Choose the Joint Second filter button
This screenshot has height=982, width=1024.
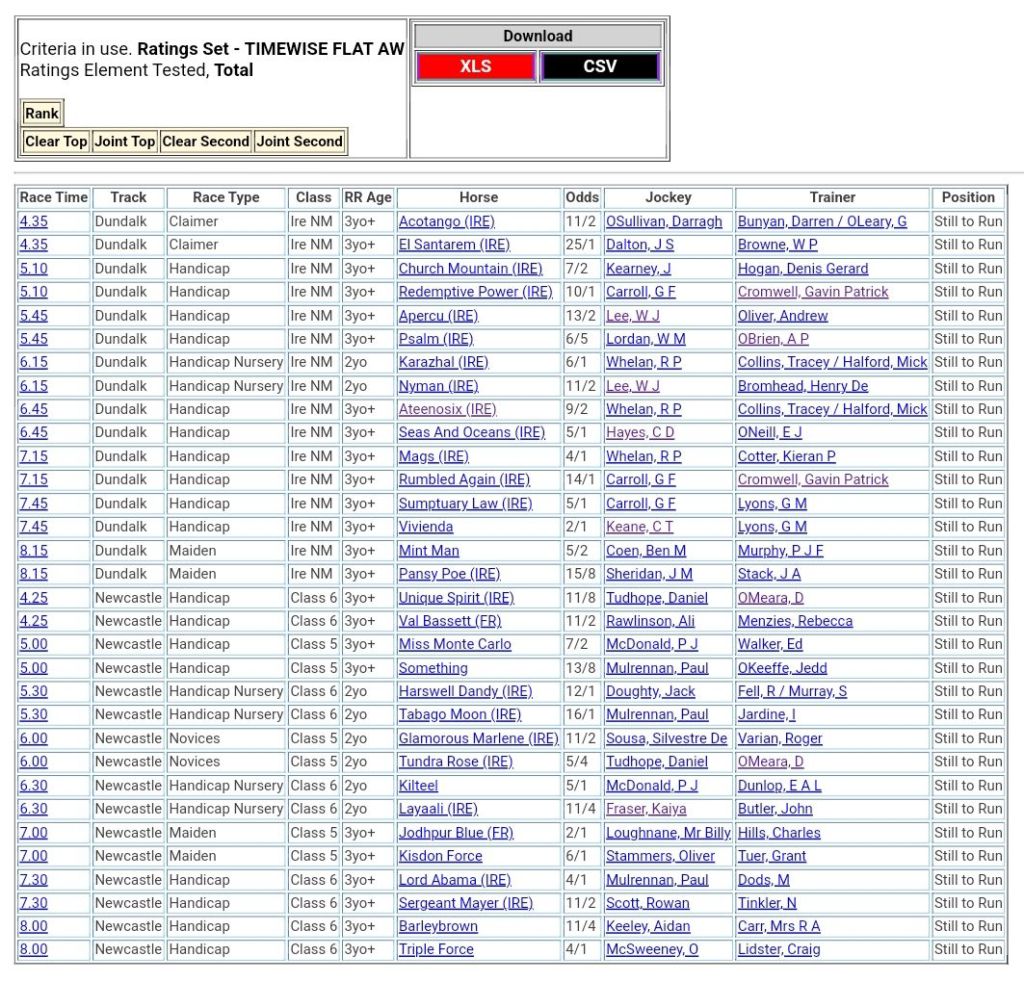point(299,141)
